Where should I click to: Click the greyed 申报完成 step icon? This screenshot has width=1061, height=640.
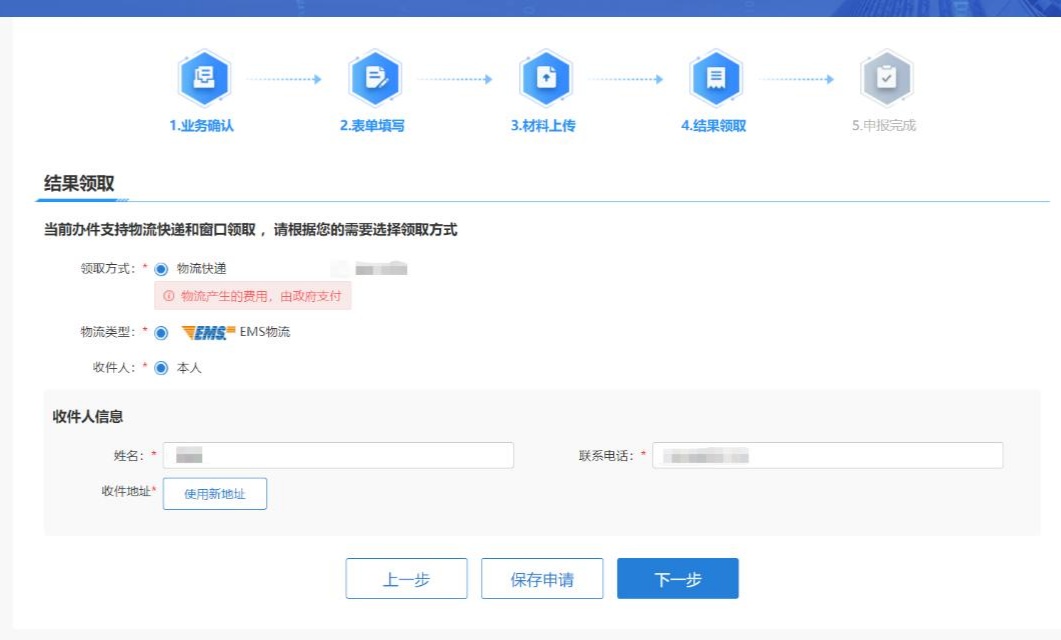(x=886, y=78)
